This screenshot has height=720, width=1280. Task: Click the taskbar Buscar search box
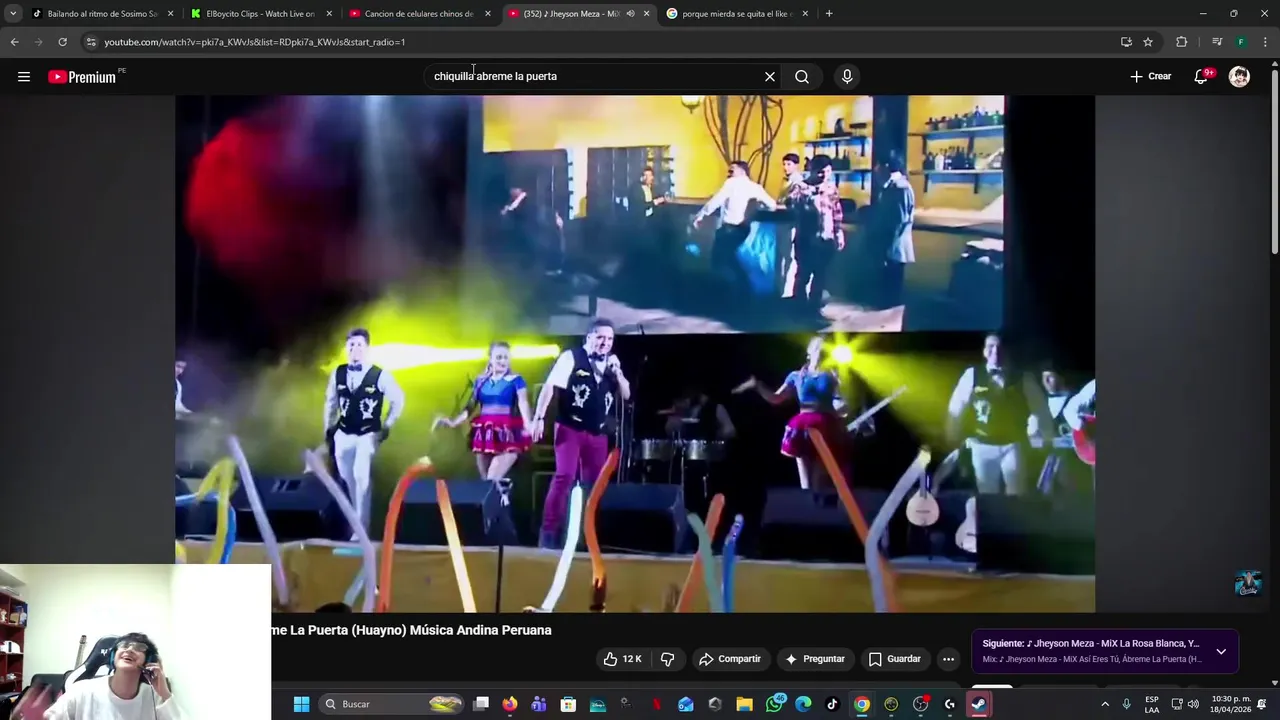pyautogui.click(x=393, y=704)
